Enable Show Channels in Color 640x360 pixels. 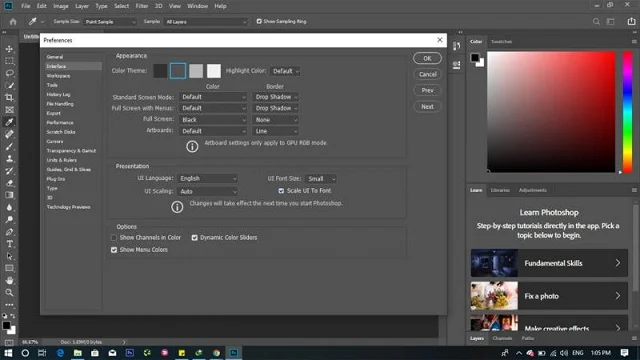point(114,238)
